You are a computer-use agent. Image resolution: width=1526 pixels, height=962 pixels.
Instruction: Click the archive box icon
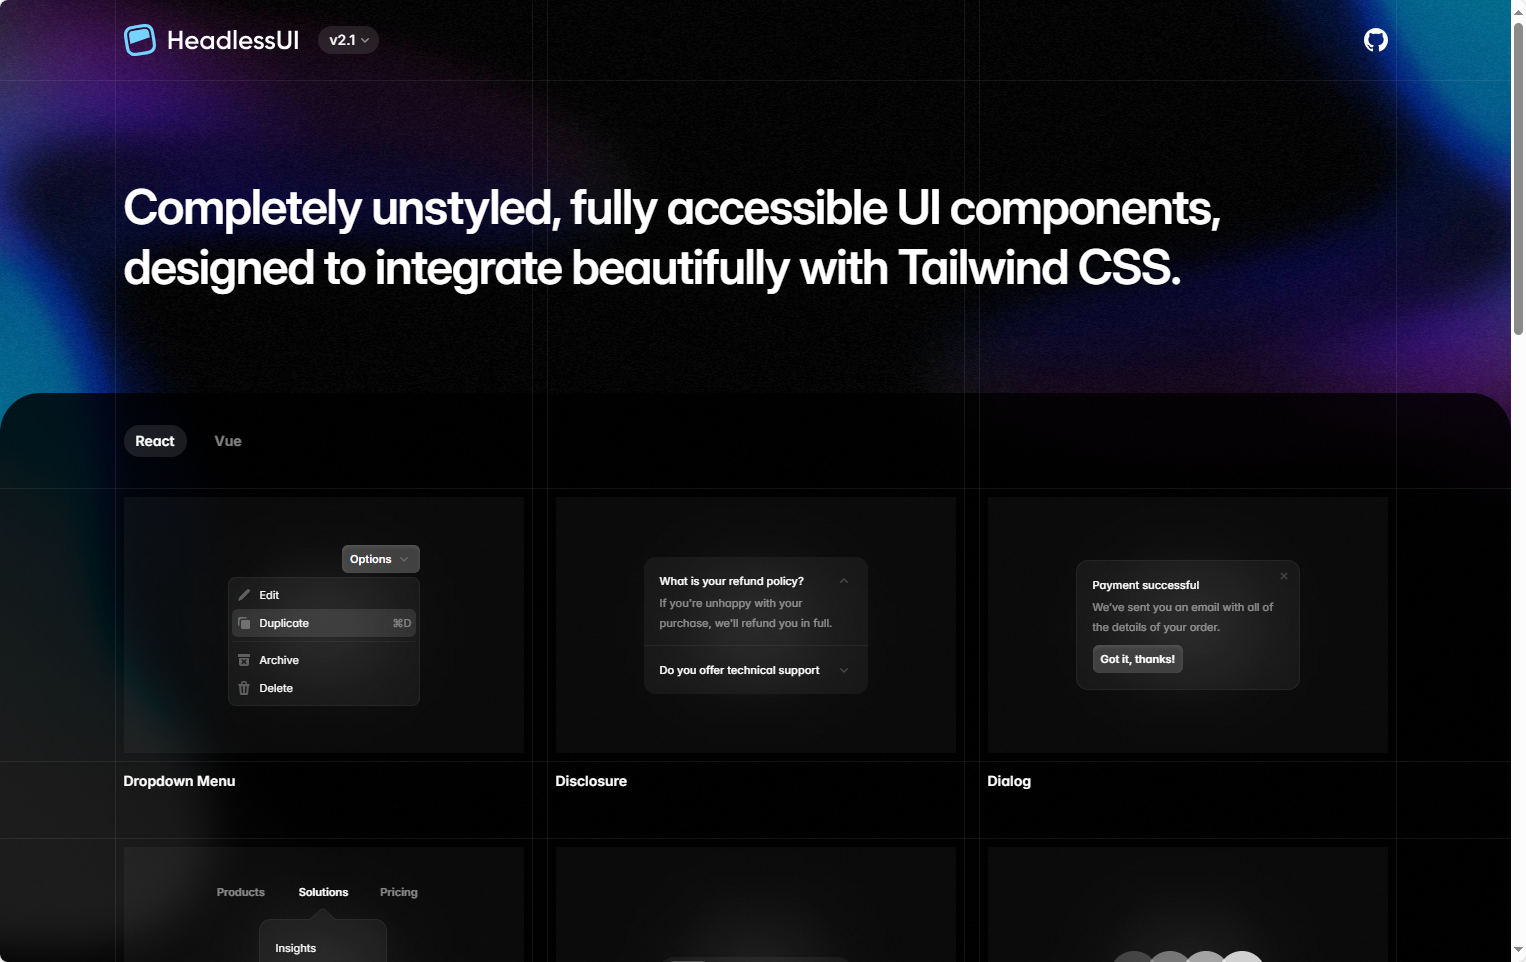pyautogui.click(x=244, y=660)
